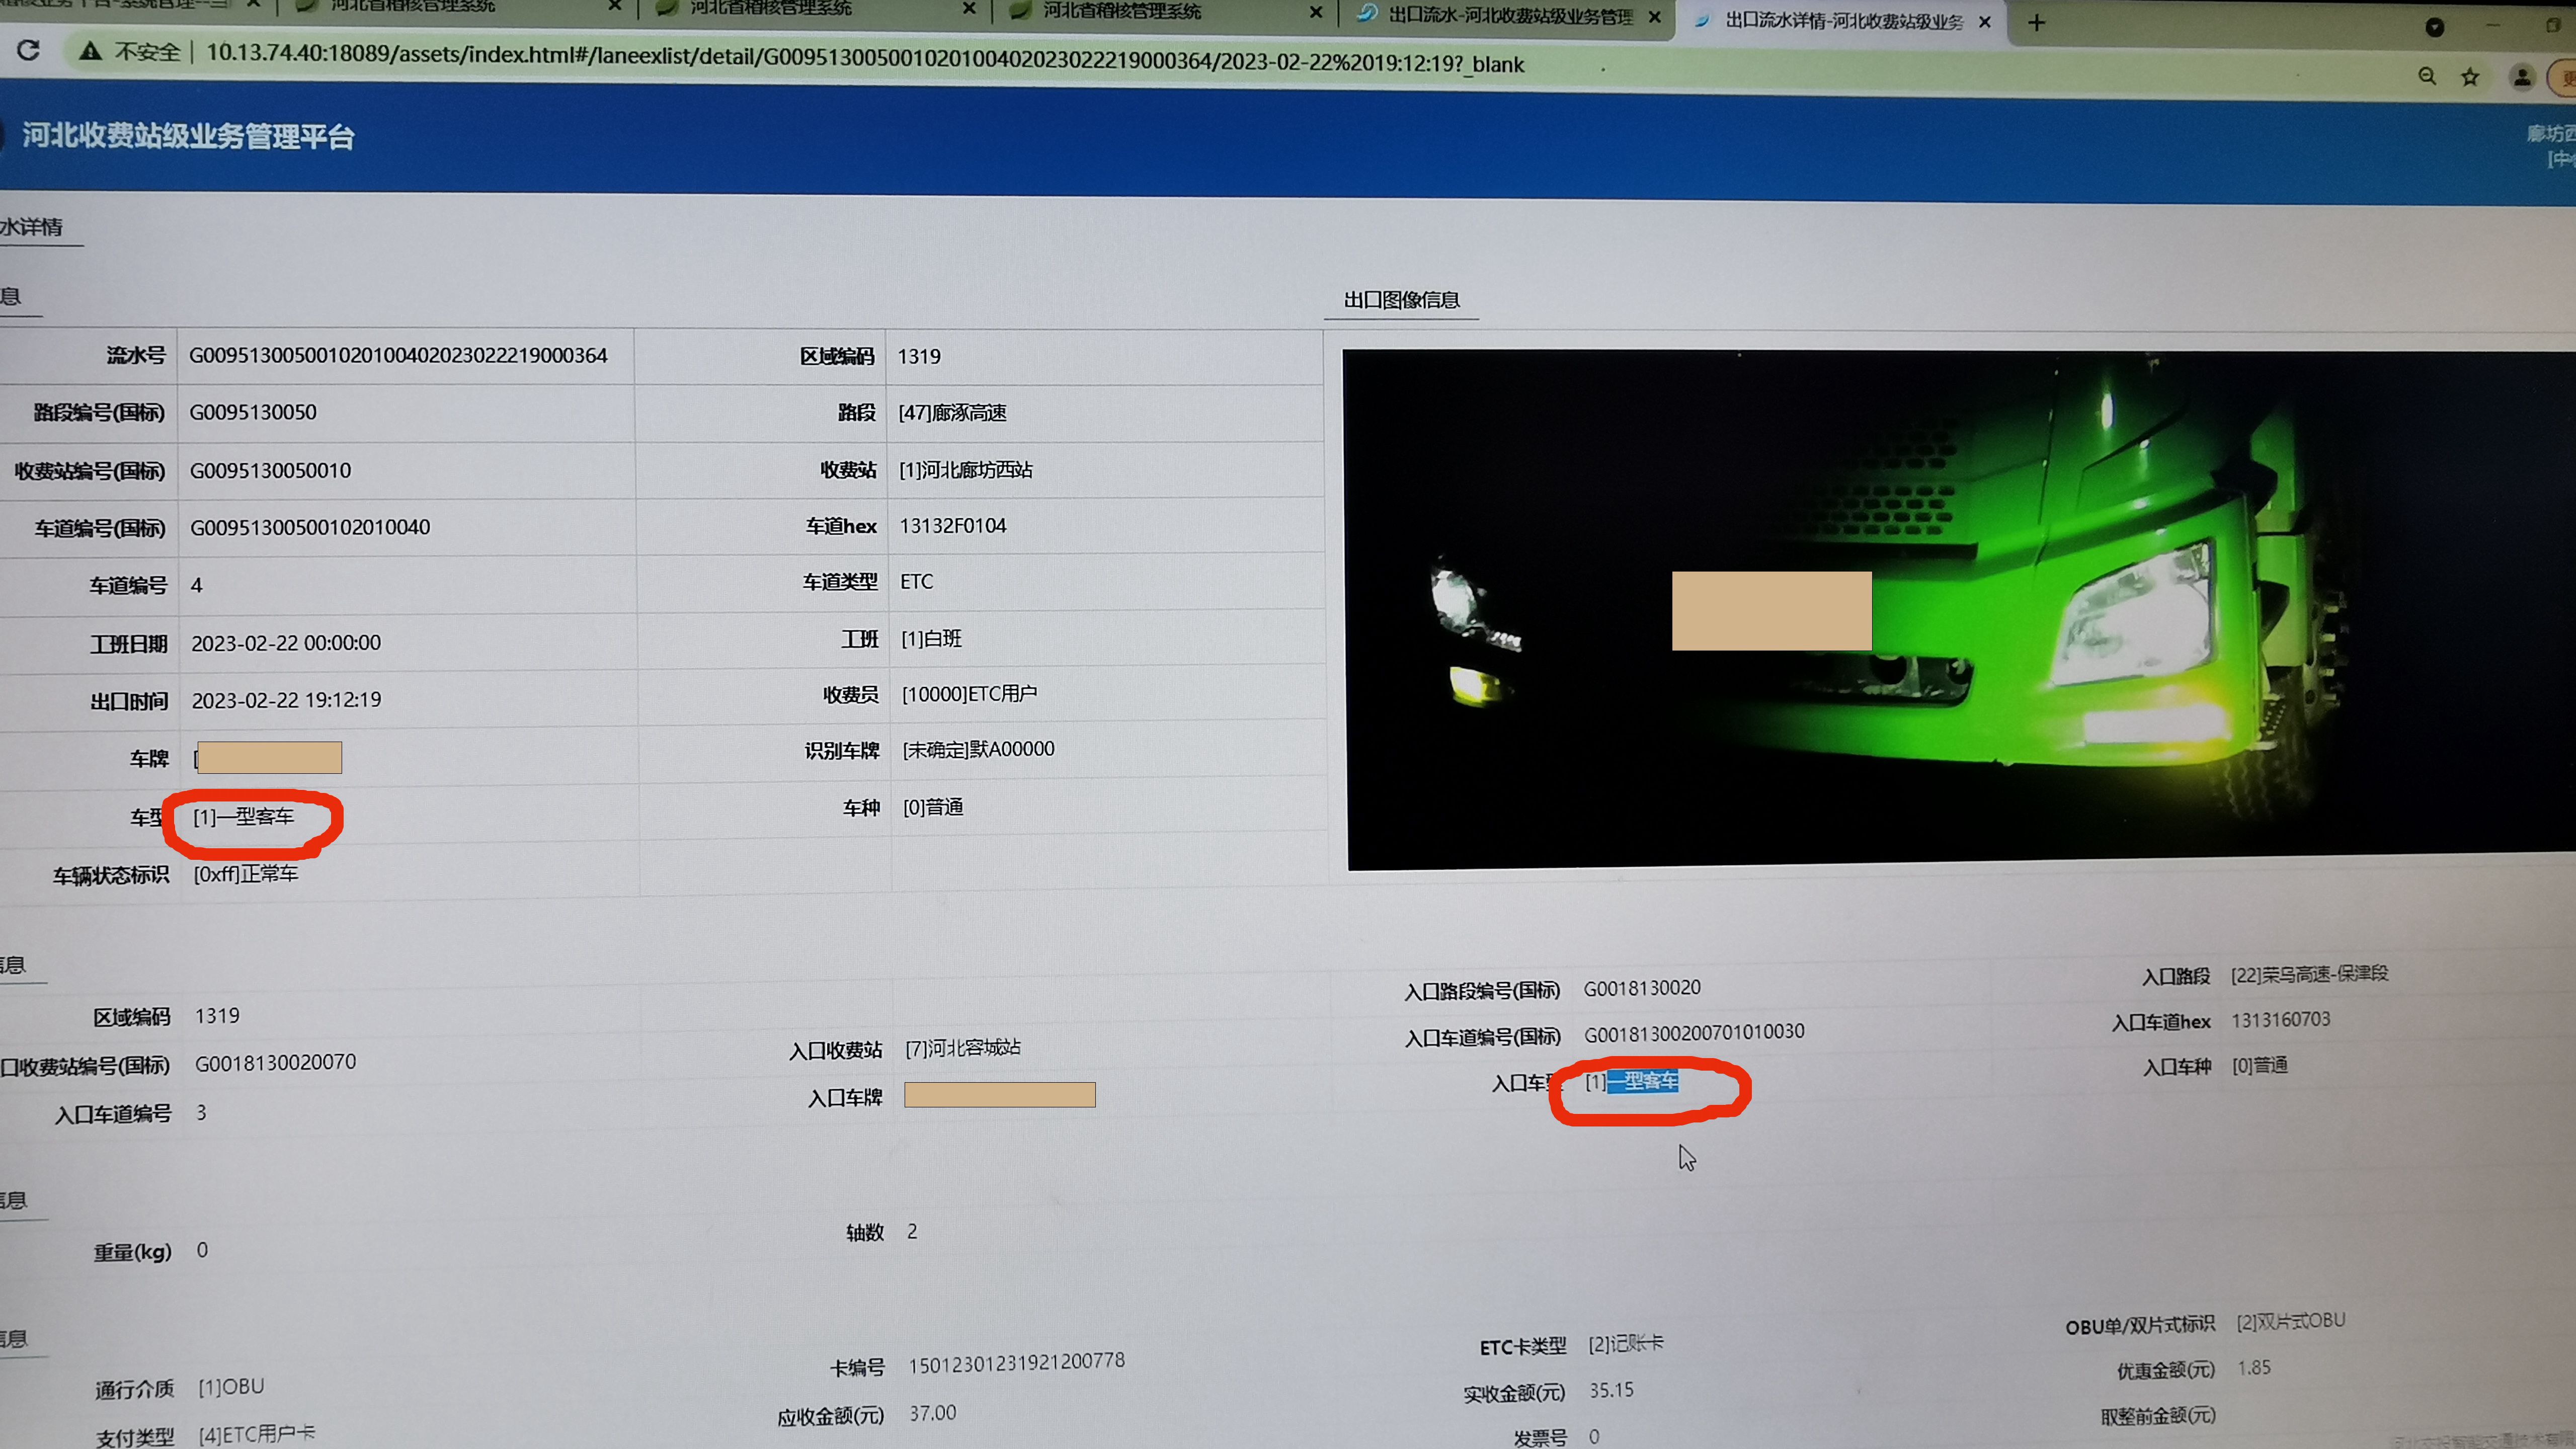
Task: Open a new browser tab with plus
Action: coord(2036,22)
